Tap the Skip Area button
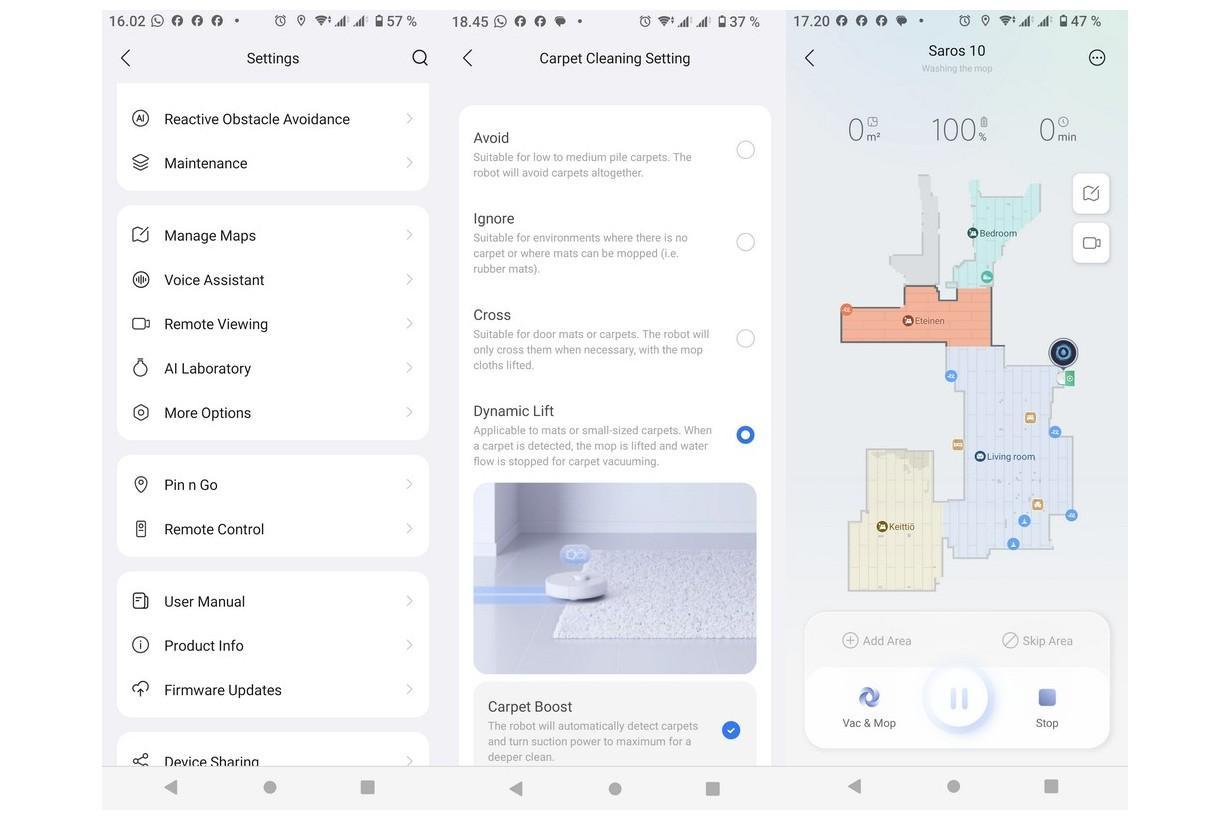This screenshot has height=820, width=1230. 1037,641
